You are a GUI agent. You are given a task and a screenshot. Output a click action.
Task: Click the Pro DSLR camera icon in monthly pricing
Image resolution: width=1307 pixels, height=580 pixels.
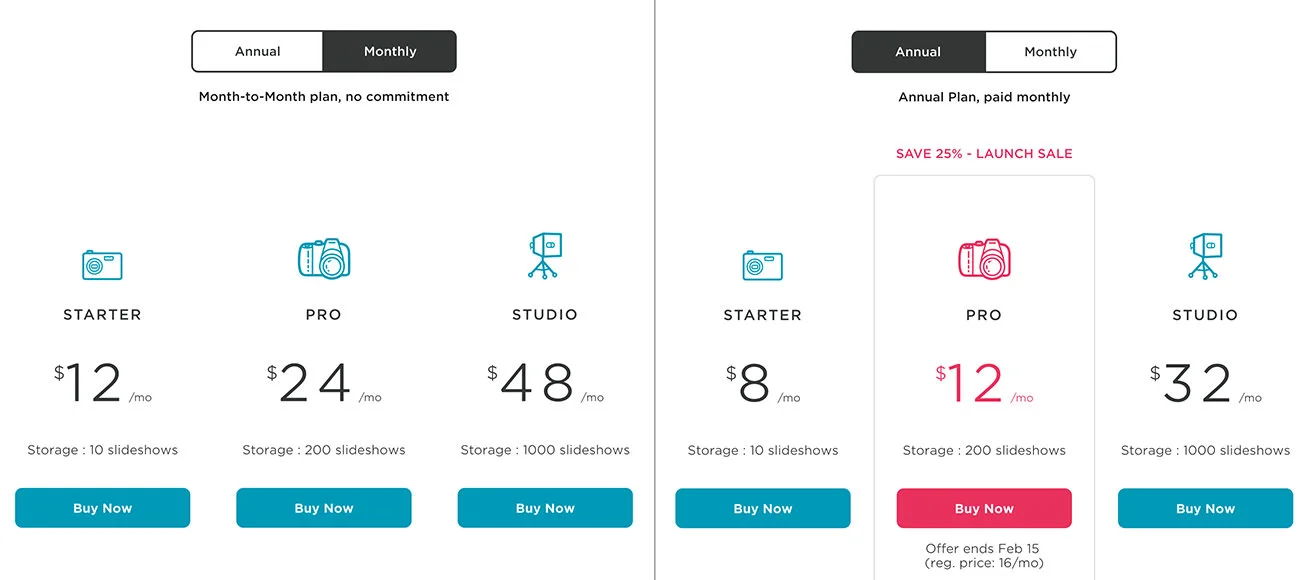click(x=324, y=259)
